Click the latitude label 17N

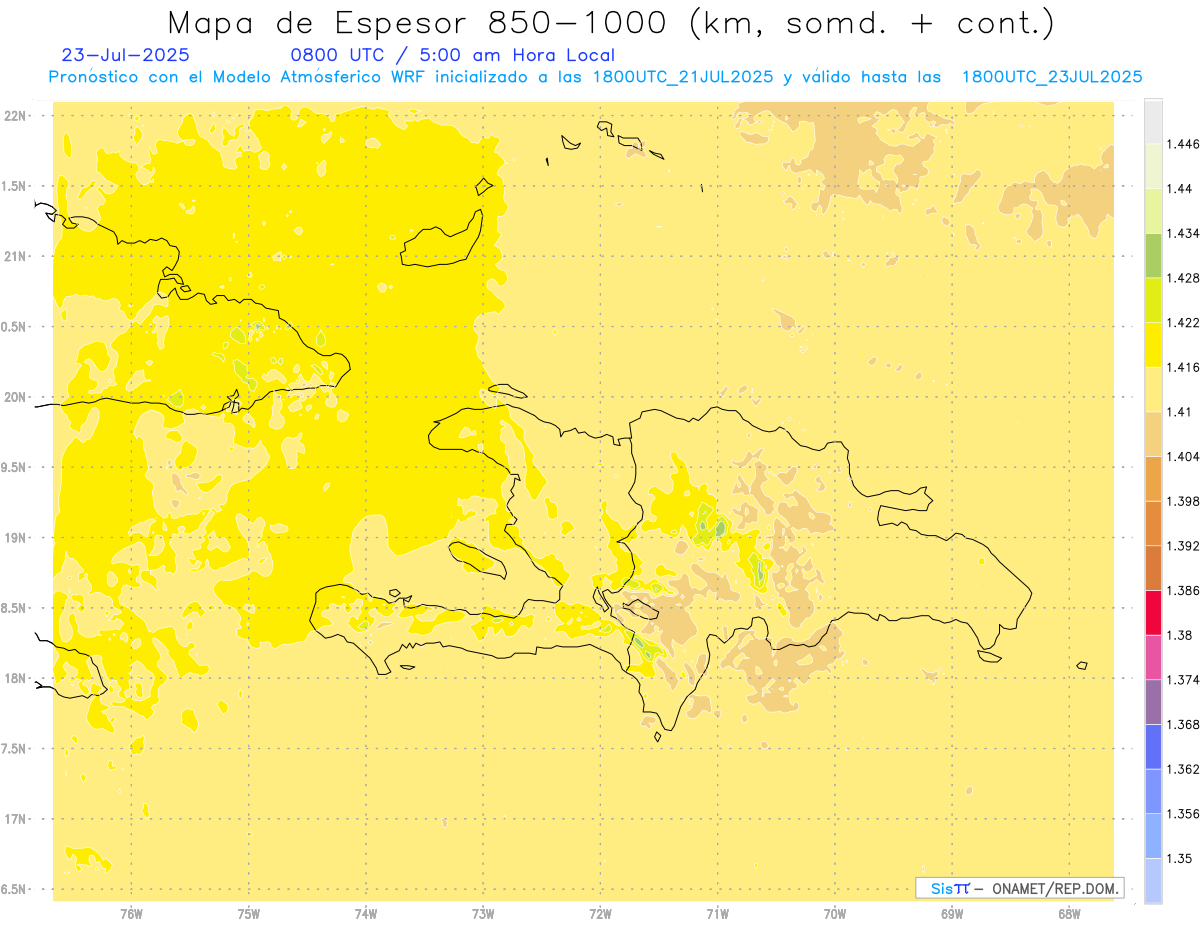click(x=15, y=819)
